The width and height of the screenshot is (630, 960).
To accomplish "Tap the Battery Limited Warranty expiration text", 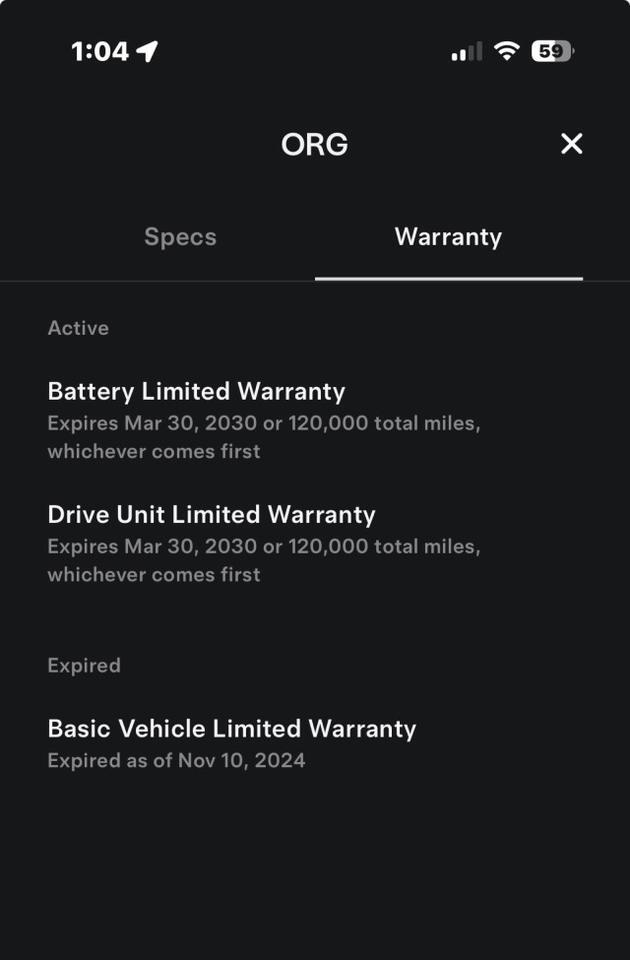I will click(x=264, y=423).
